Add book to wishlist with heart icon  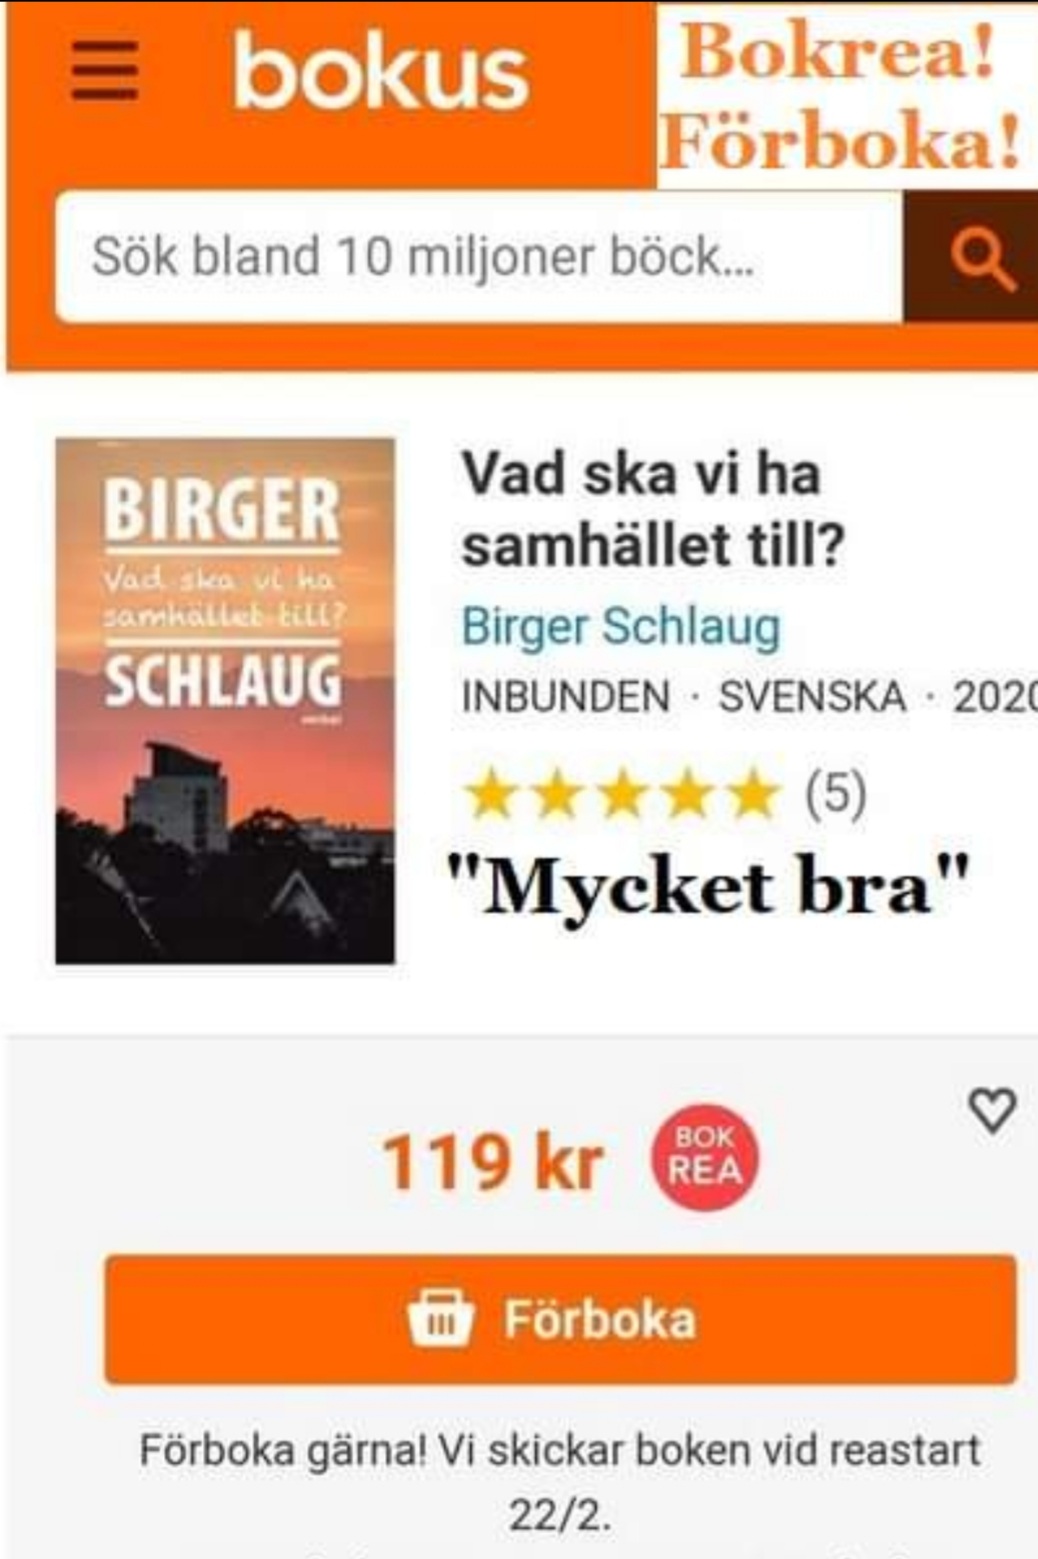(992, 1110)
